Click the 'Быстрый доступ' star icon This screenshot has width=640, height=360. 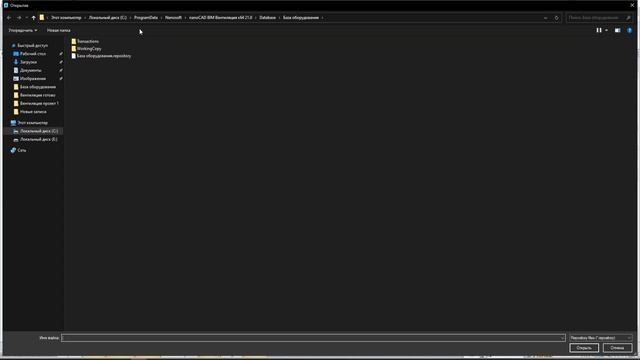pyautogui.click(x=13, y=46)
